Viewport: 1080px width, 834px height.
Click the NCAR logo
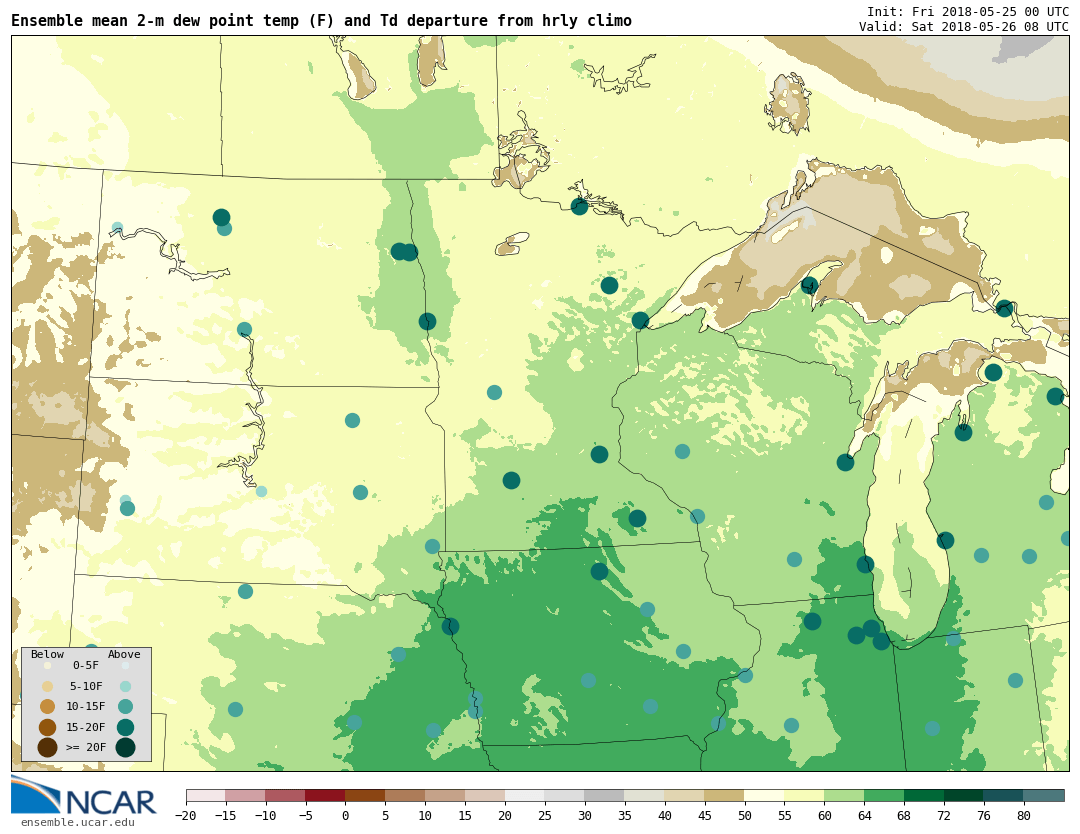click(x=84, y=796)
